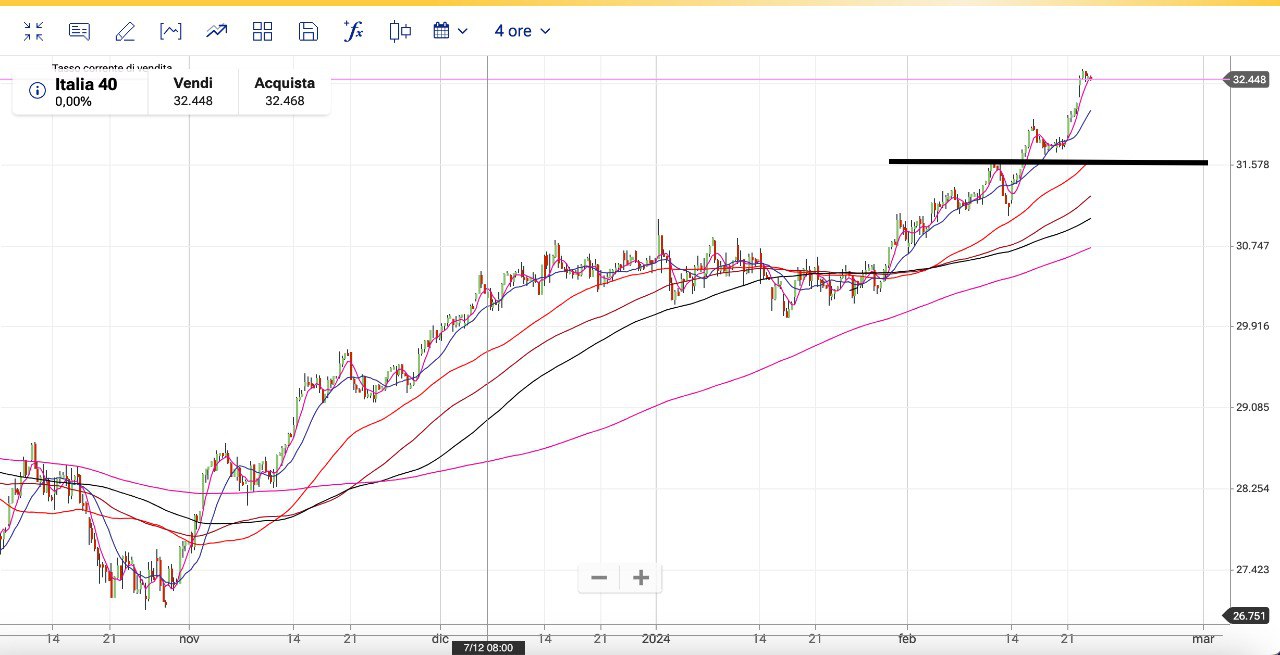Zoom out the chart with the minus button
1280x655 pixels.
click(x=599, y=578)
